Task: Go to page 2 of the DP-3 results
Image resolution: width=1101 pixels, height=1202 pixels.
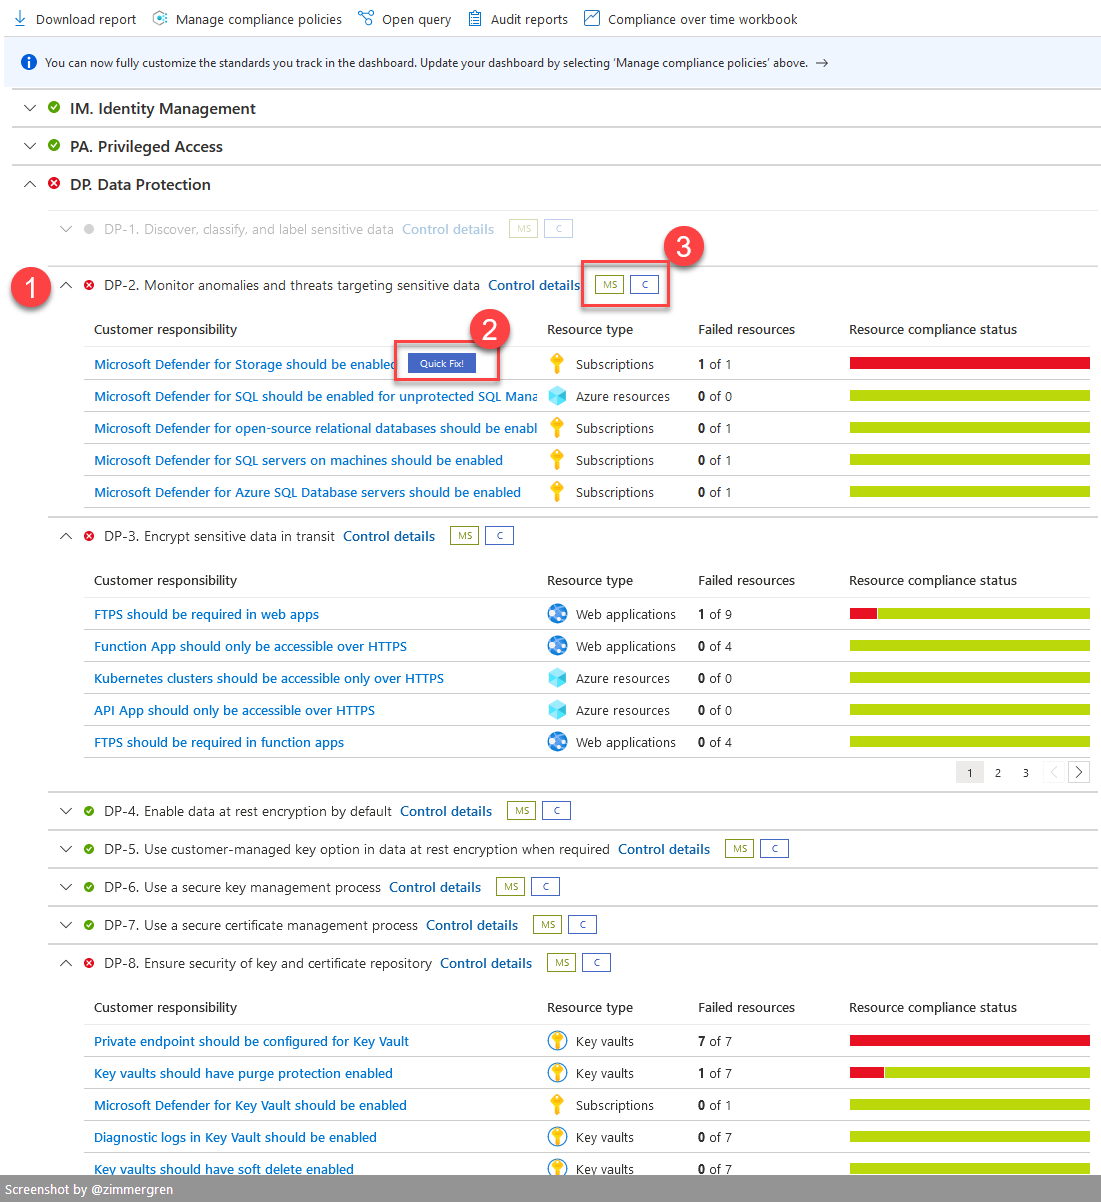Action: (997, 772)
